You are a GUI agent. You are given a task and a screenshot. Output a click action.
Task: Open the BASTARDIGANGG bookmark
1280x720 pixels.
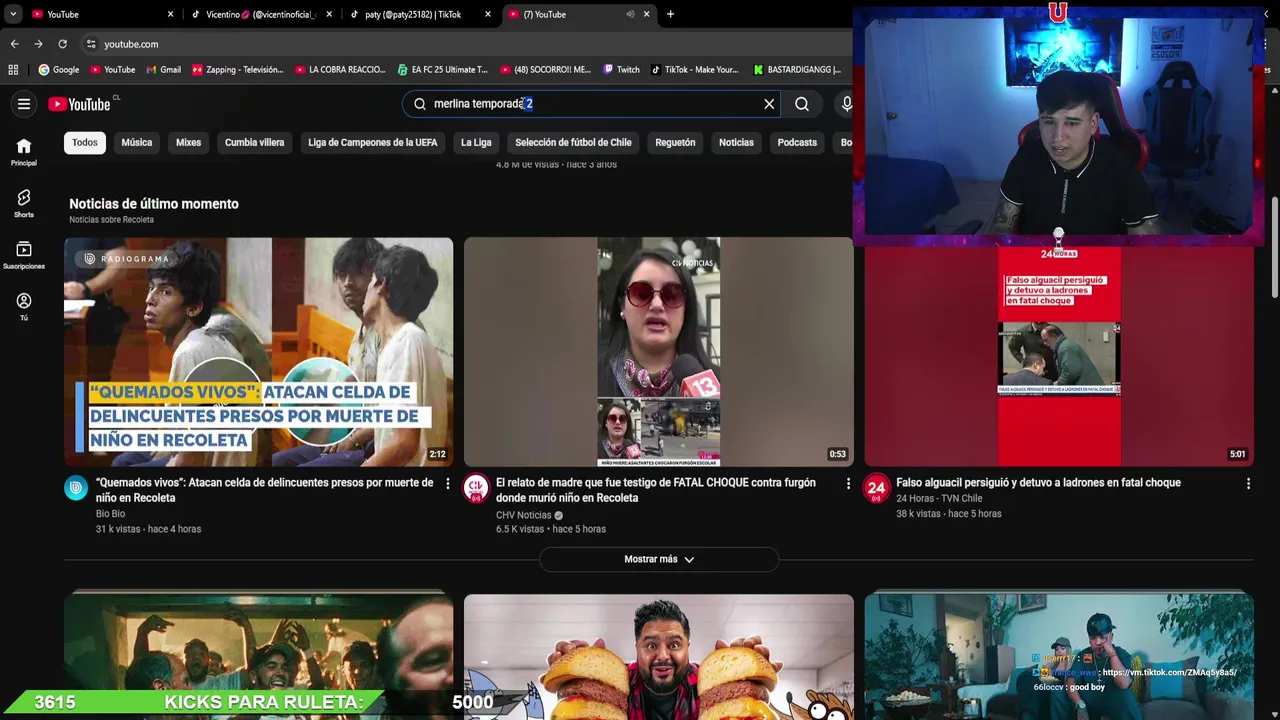tap(797, 70)
